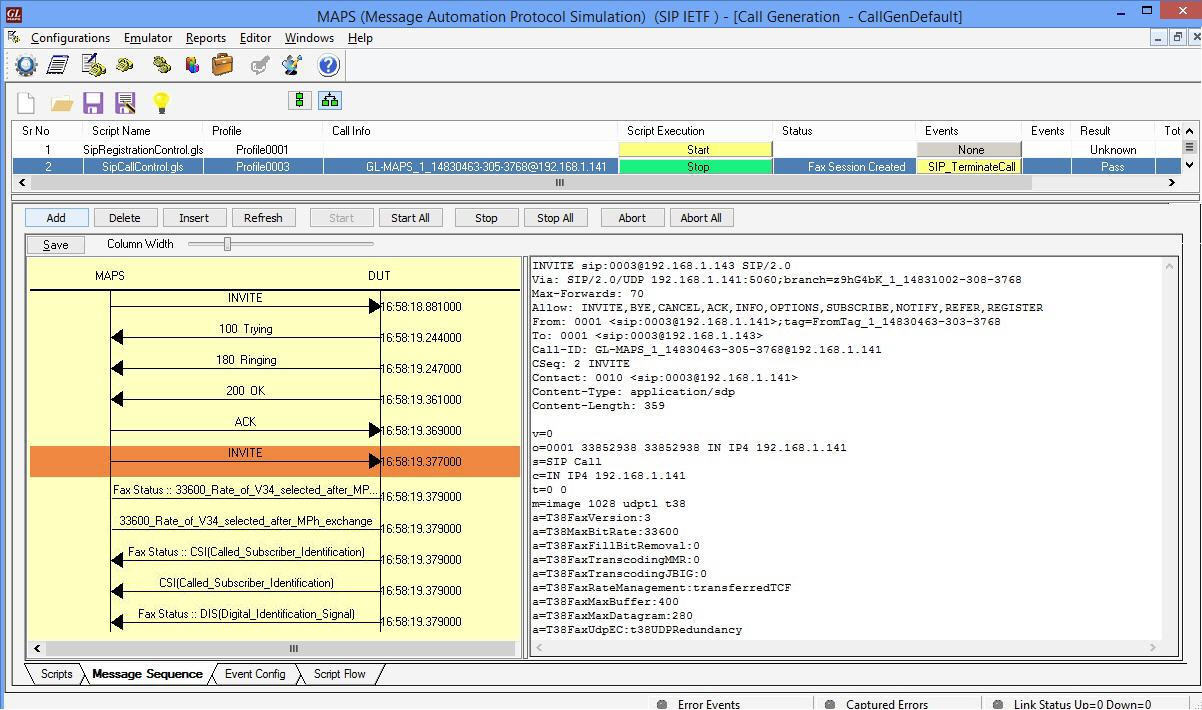Click the briefcase toolbar icon
The image size is (1202, 710).
[x=222, y=65]
